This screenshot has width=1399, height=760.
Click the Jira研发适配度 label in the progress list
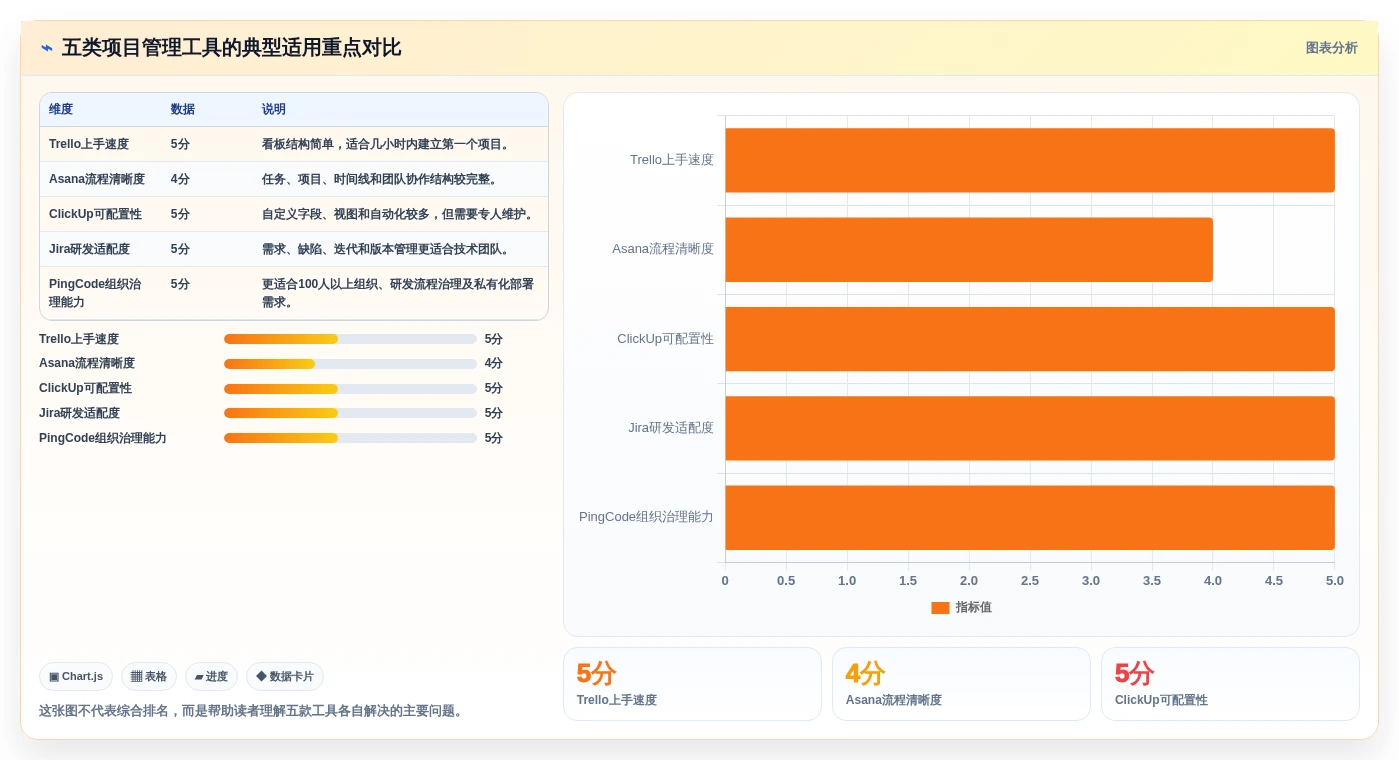(x=79, y=413)
